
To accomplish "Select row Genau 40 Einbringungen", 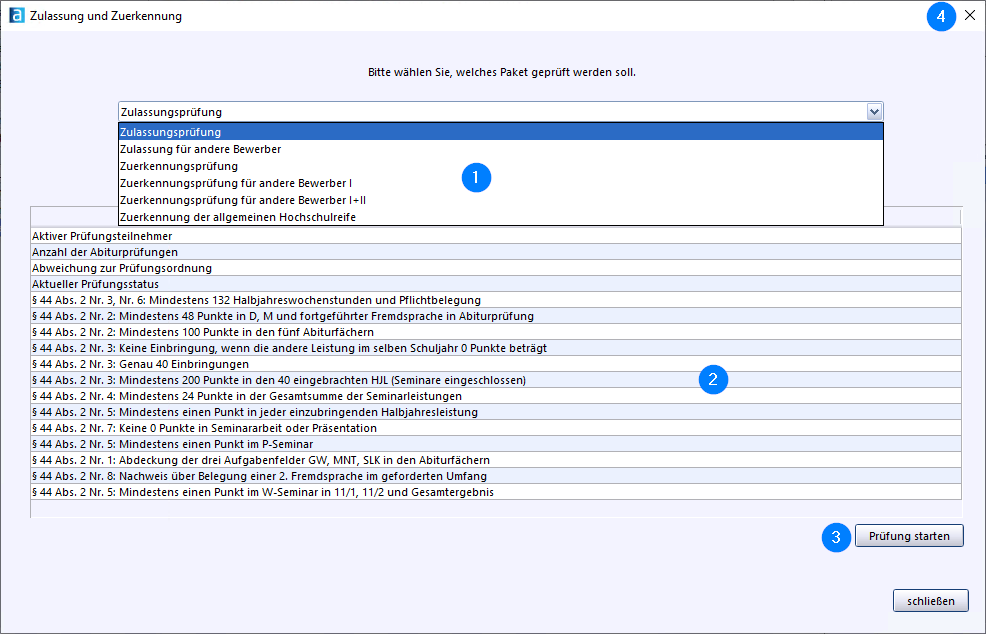I will [496, 364].
